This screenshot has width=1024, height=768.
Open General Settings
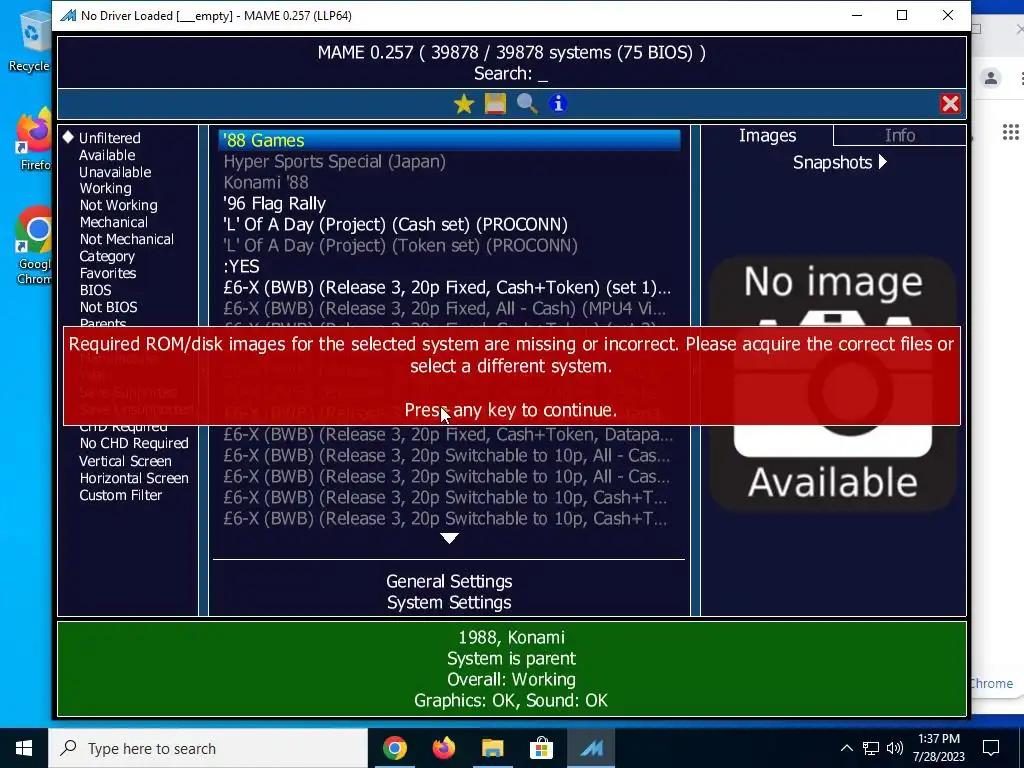pos(449,581)
